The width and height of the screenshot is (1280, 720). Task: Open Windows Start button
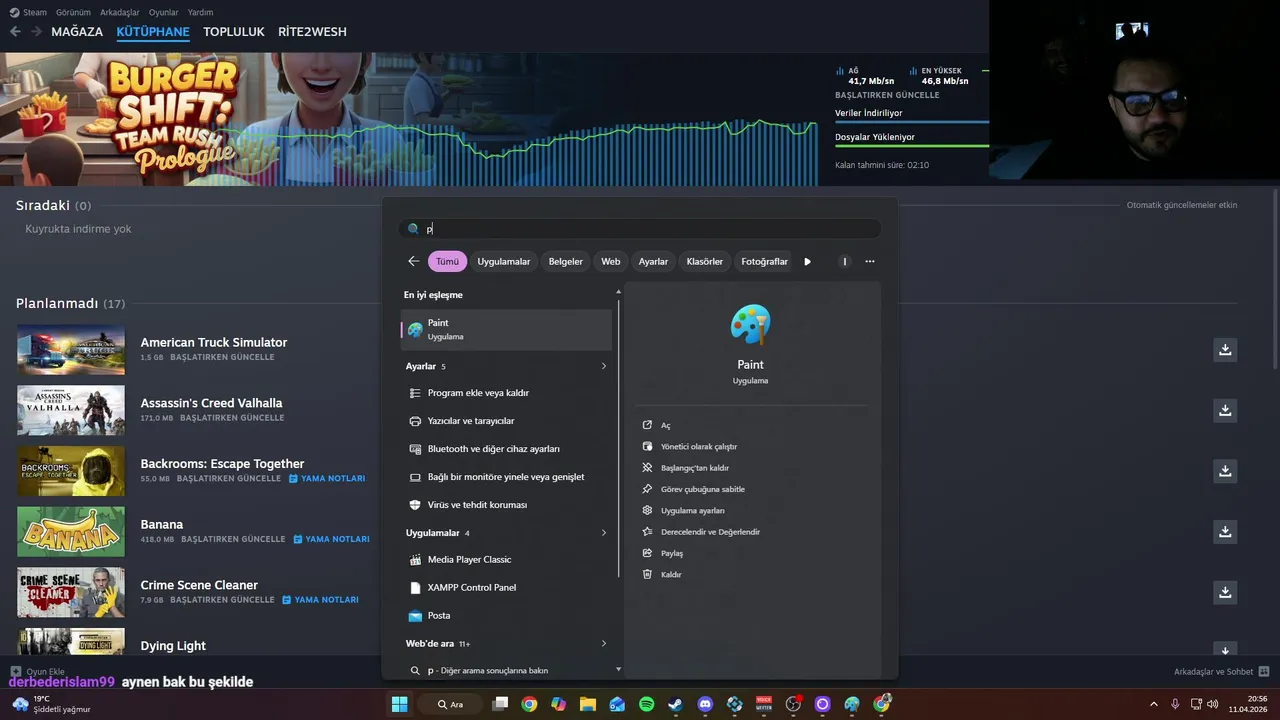pyautogui.click(x=400, y=704)
